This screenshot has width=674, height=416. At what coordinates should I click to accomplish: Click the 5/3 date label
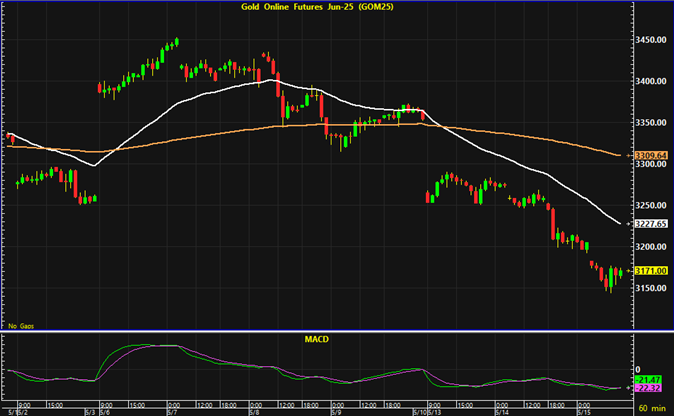pyautogui.click(x=90, y=413)
